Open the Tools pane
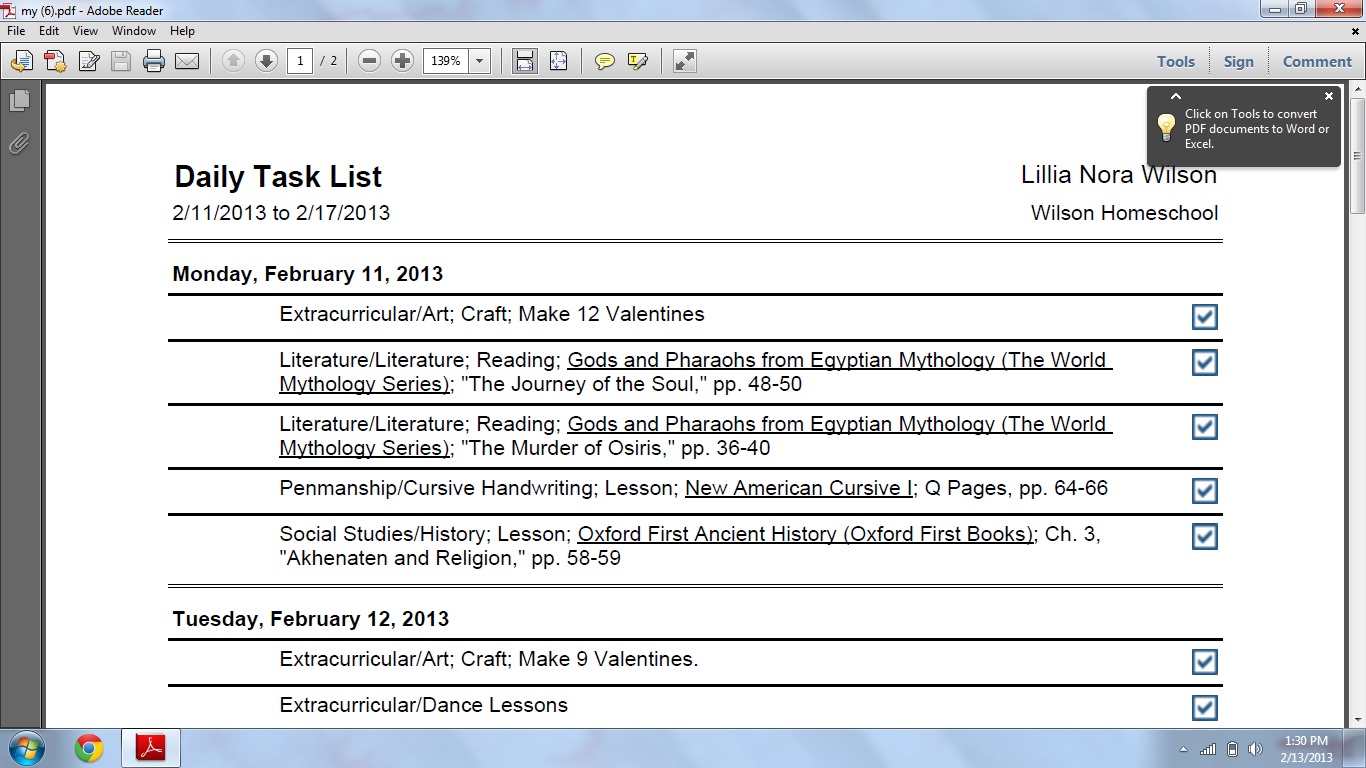1366x768 pixels. coord(1176,62)
